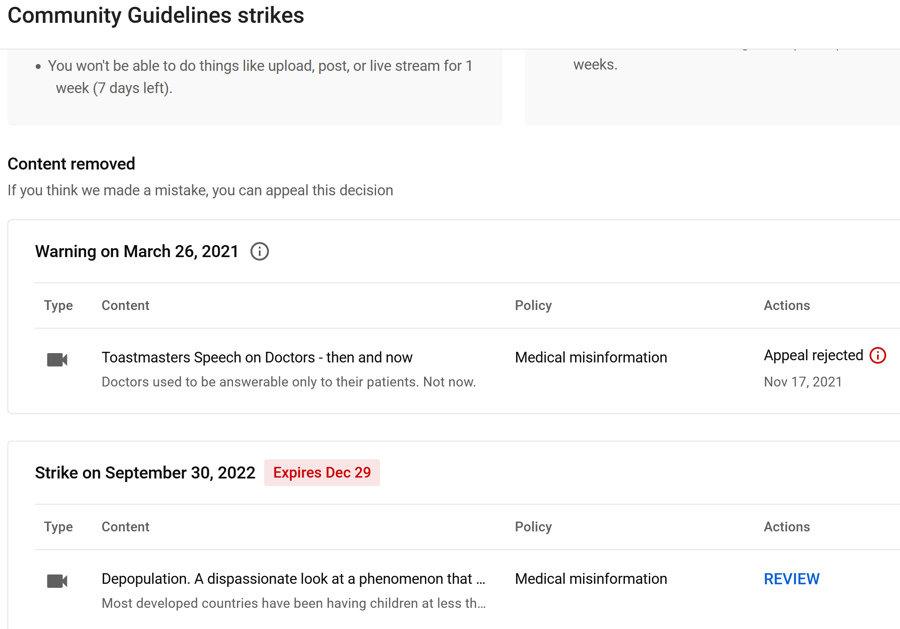The height and width of the screenshot is (629, 900).
Task: Click Actions column header in warning table
Action: pos(786,305)
